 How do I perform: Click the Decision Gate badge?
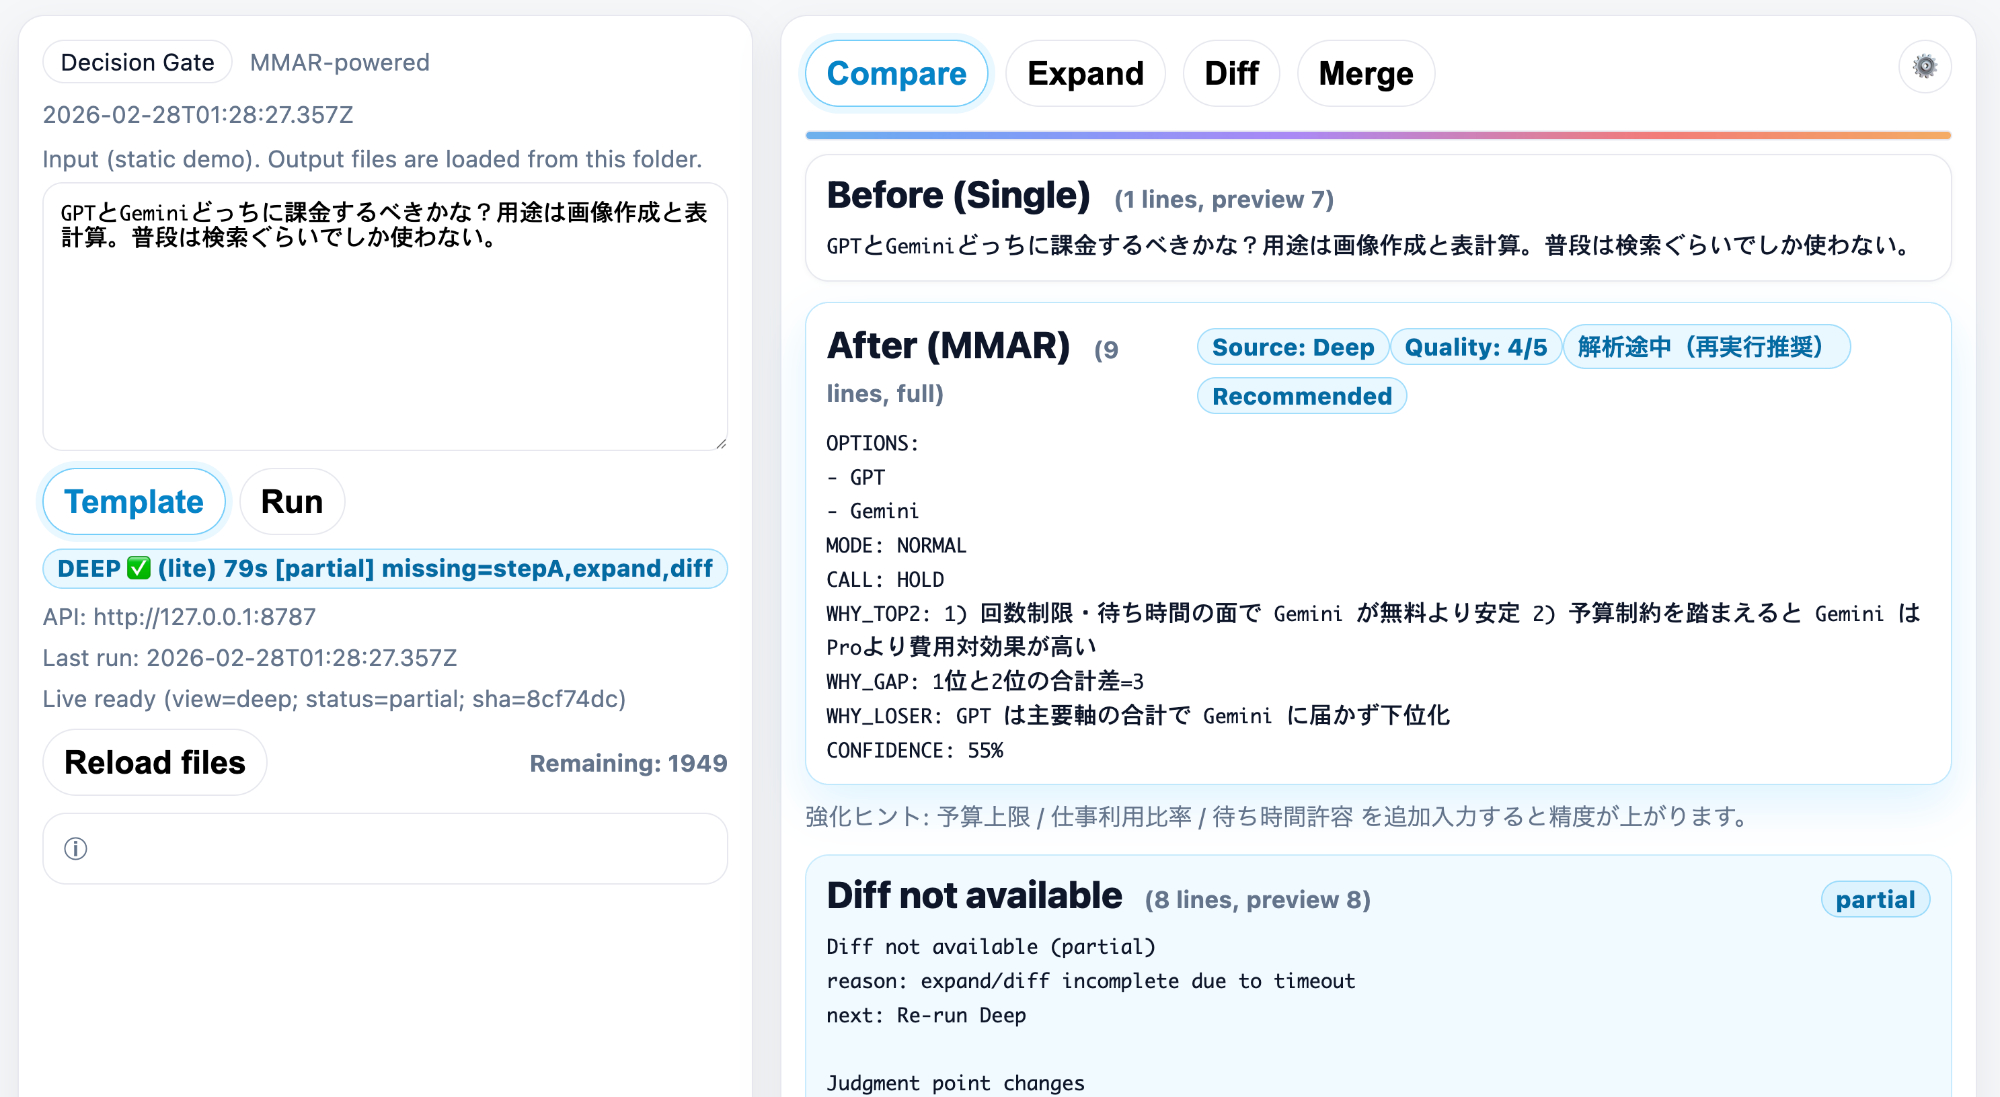[x=137, y=62]
